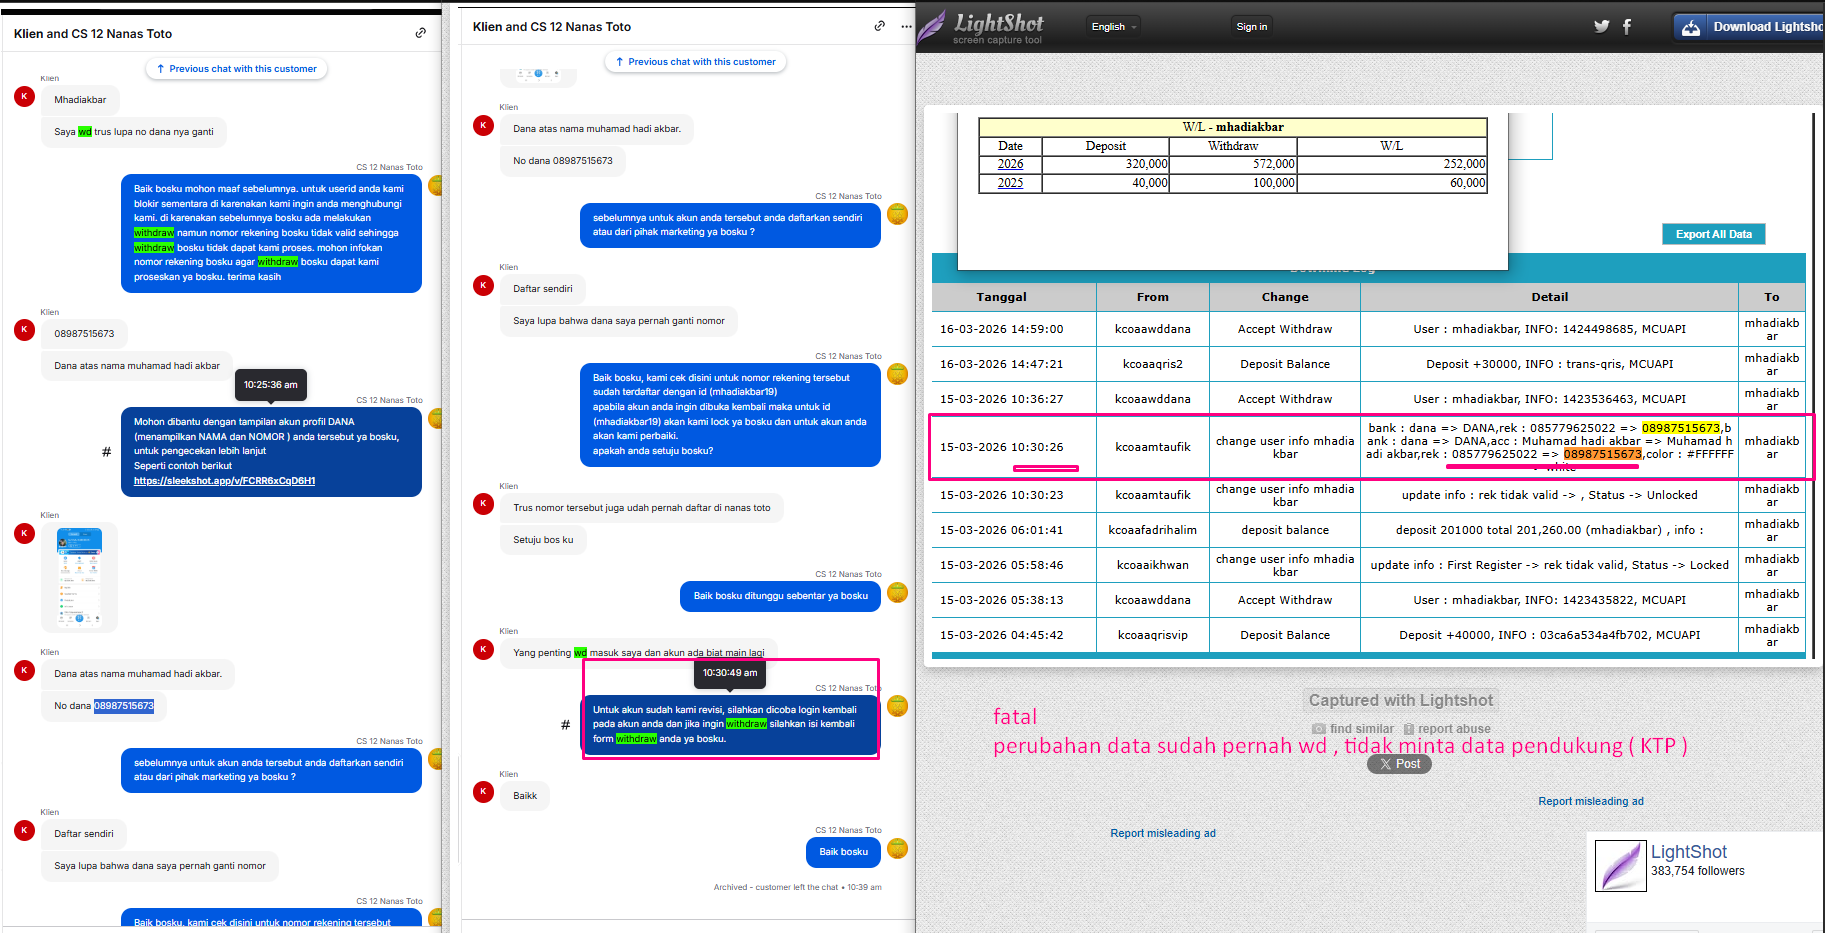1825x933 pixels.
Task: Click the LightShot feather logo in header
Action: click(x=931, y=26)
